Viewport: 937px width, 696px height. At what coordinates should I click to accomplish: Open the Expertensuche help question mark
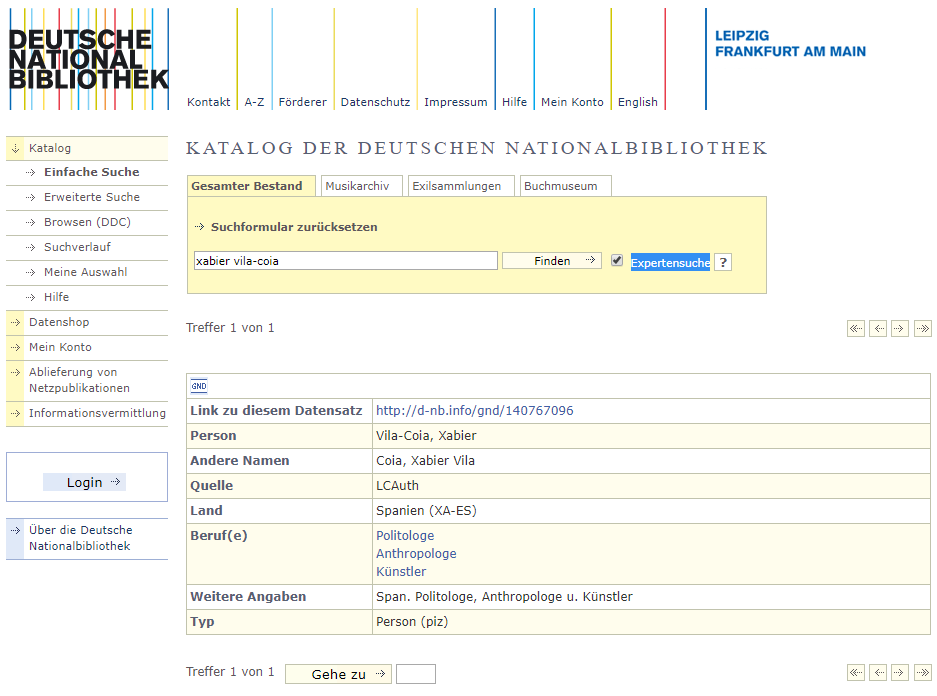723,262
